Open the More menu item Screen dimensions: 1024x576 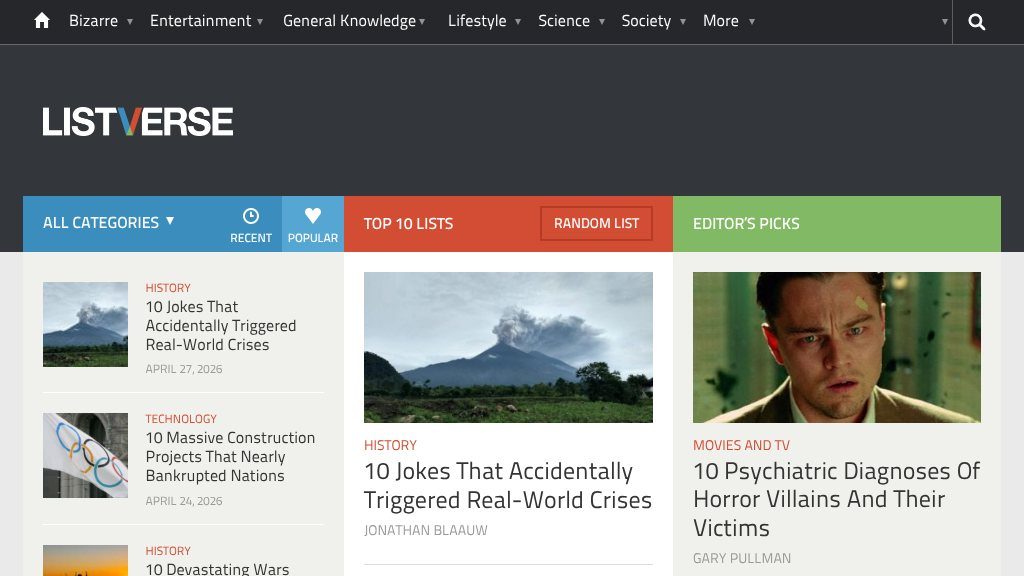[721, 21]
